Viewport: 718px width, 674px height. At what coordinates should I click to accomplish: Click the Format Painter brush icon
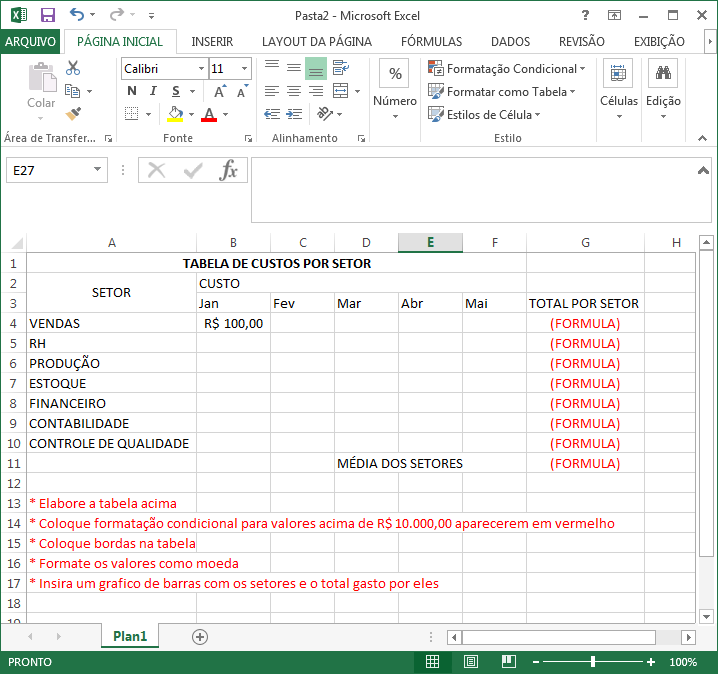click(73, 113)
